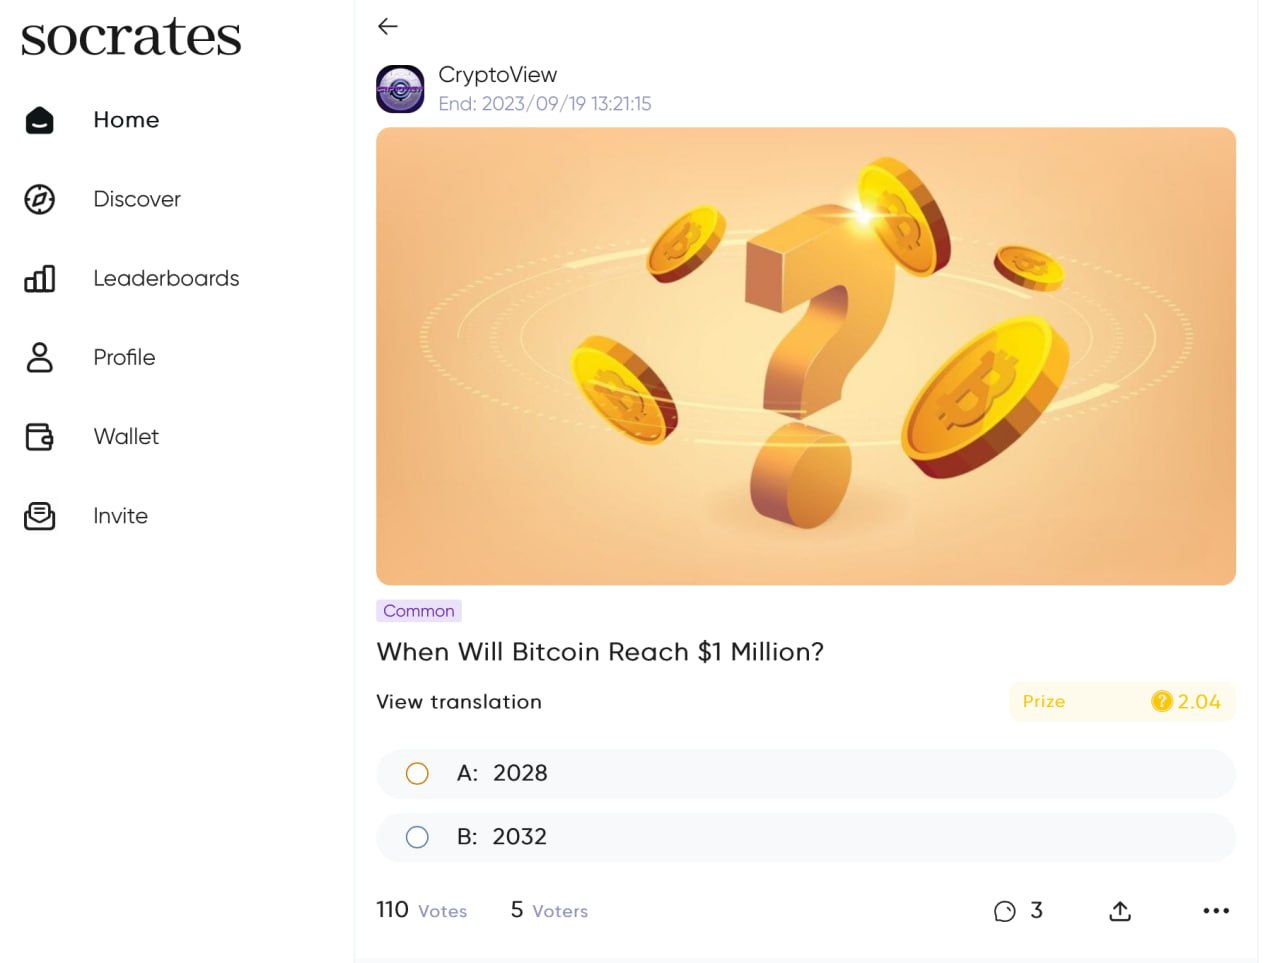Click the Home sidebar icon
1280x963 pixels.
click(39, 120)
